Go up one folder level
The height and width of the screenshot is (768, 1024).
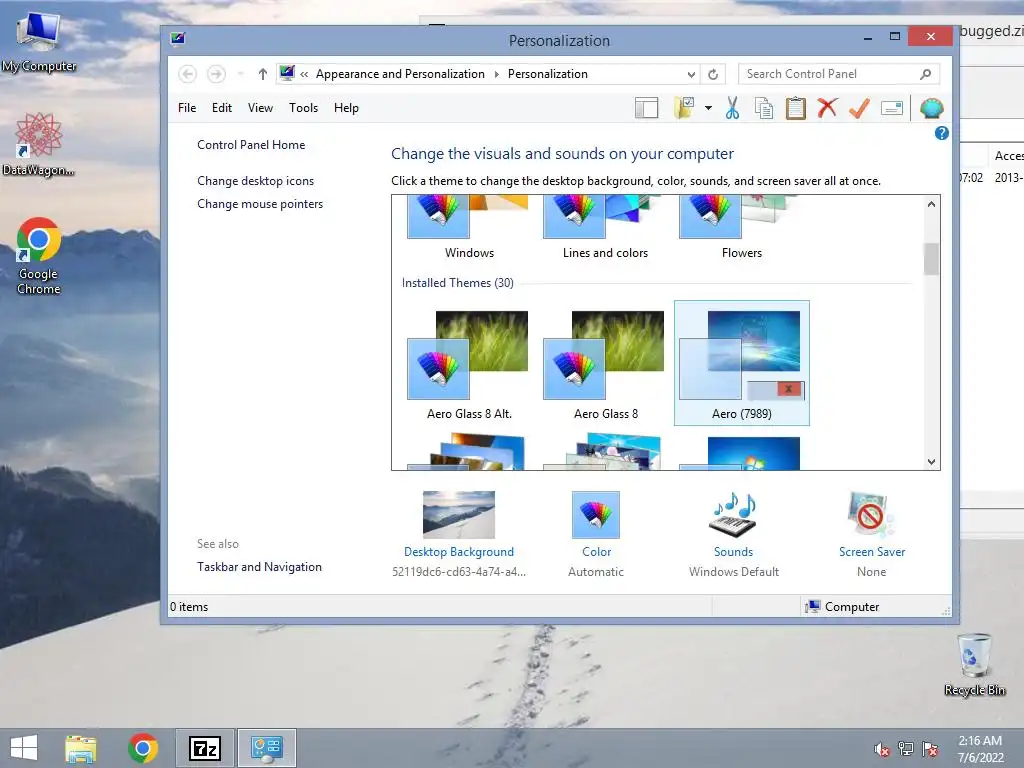263,74
